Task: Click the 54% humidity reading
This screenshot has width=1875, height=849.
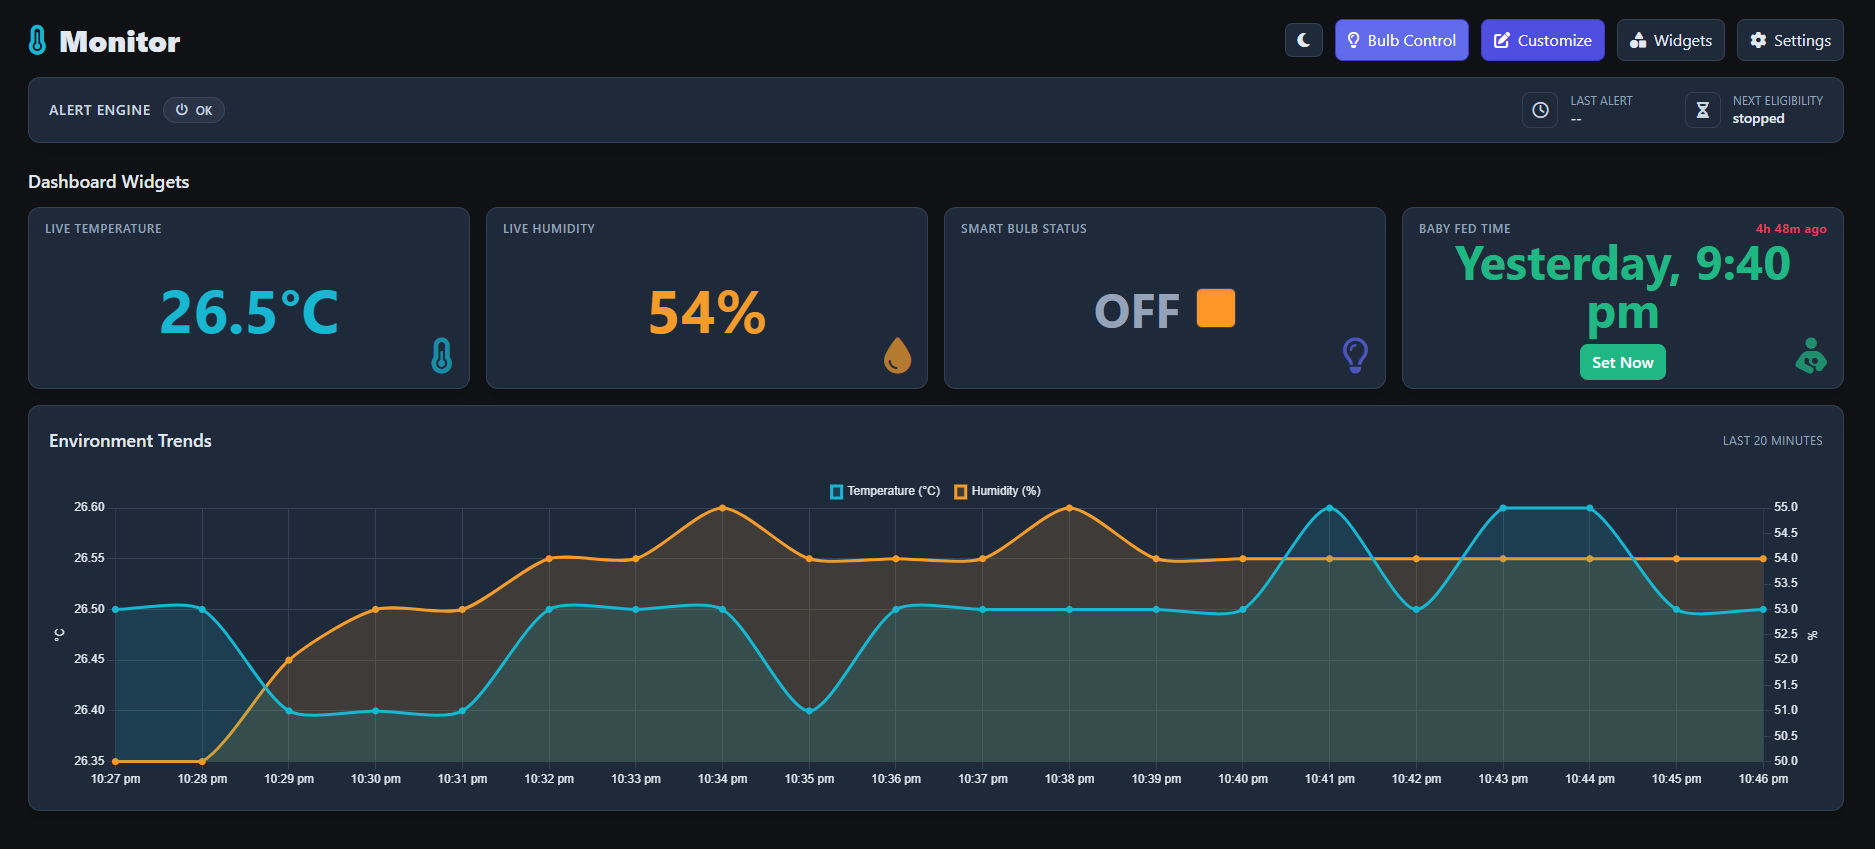Action: 707,312
